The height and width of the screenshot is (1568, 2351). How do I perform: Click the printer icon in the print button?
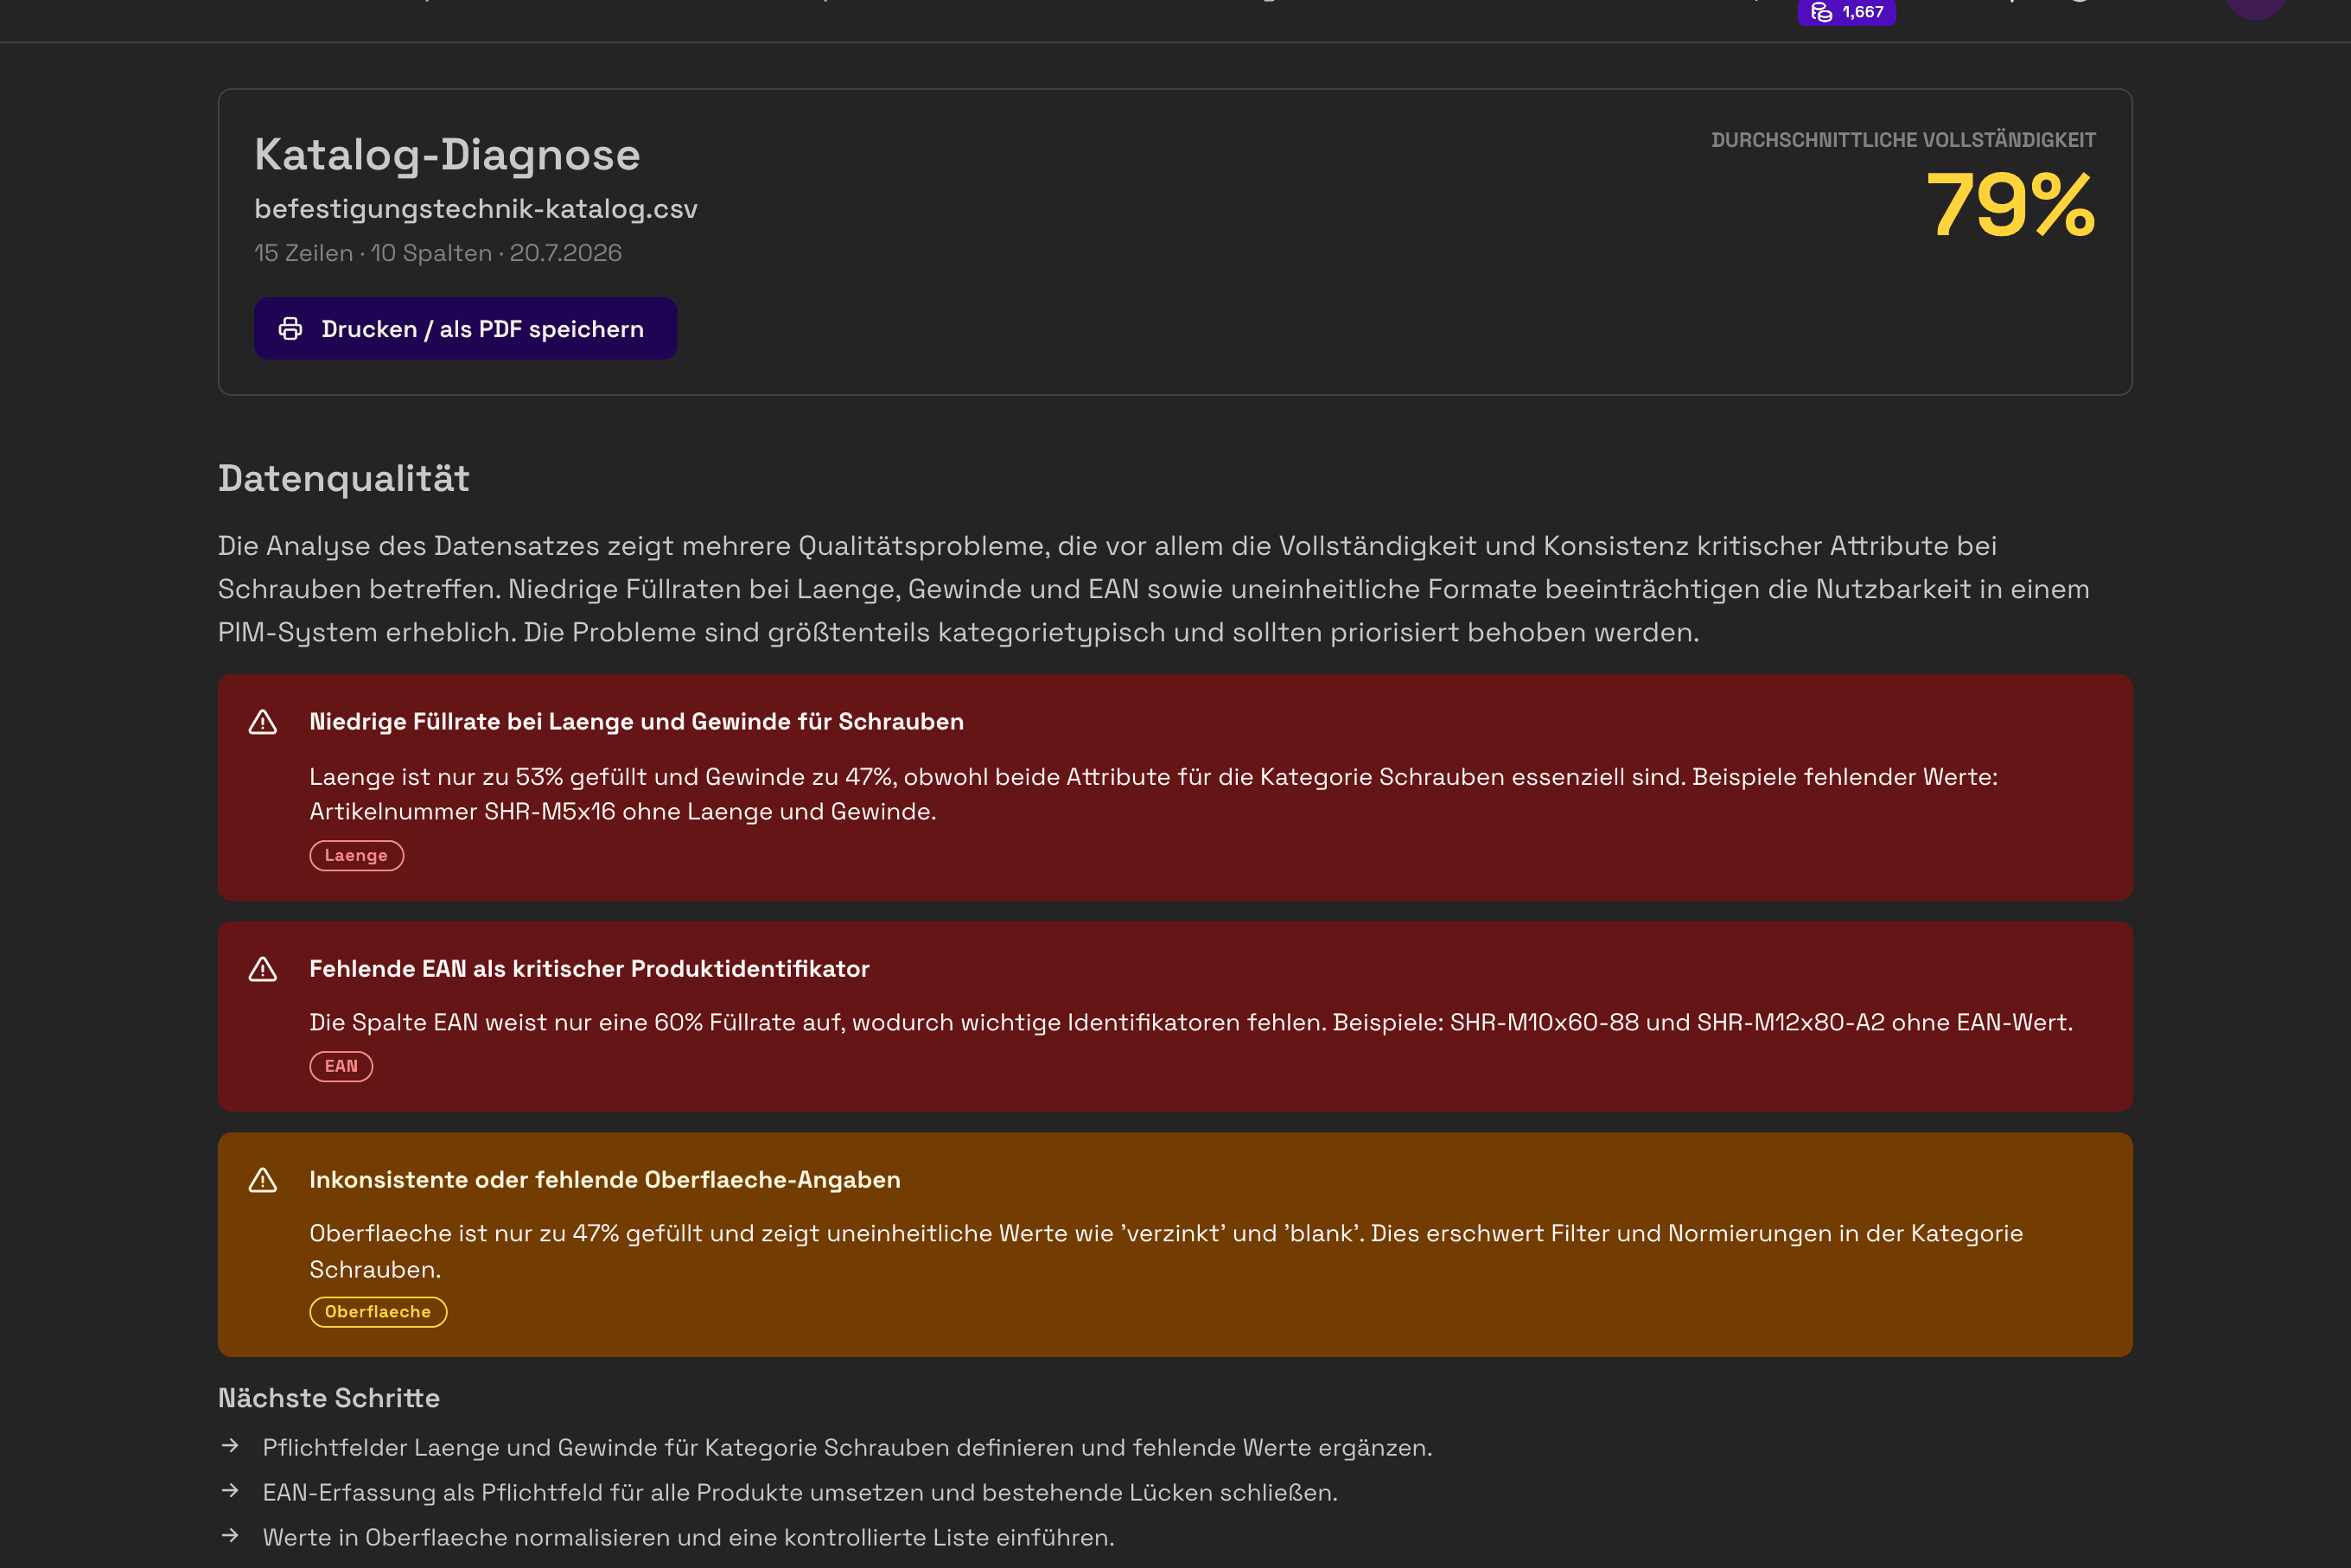click(290, 329)
